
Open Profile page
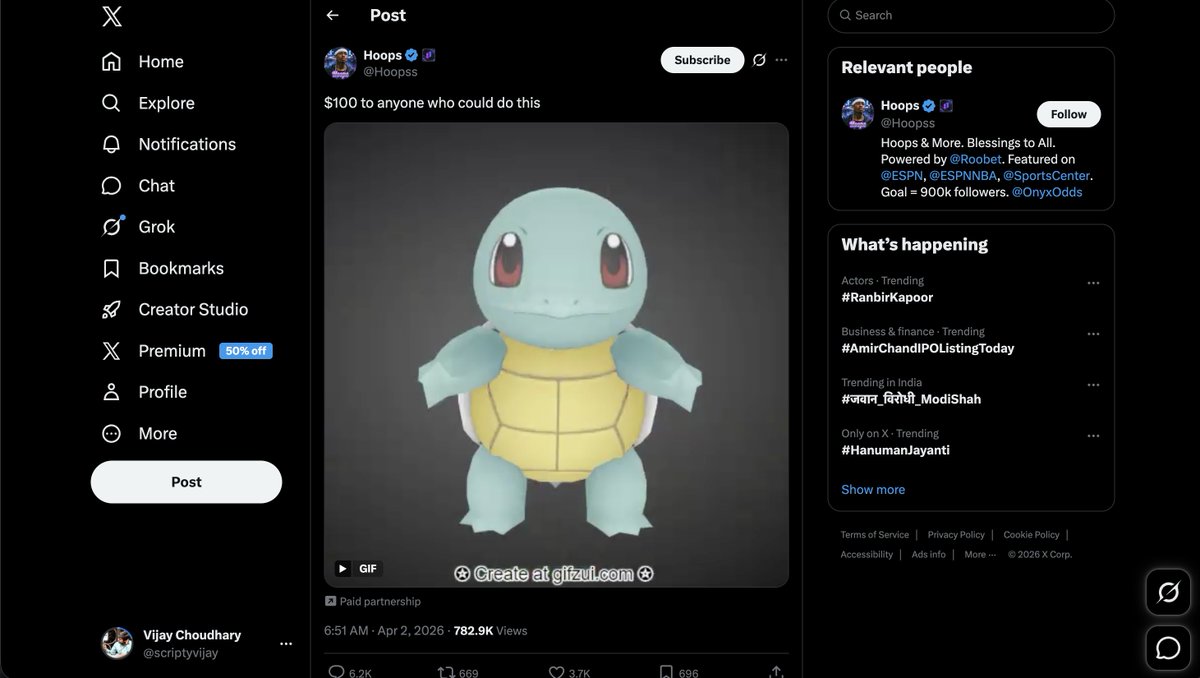pyautogui.click(x=144, y=392)
